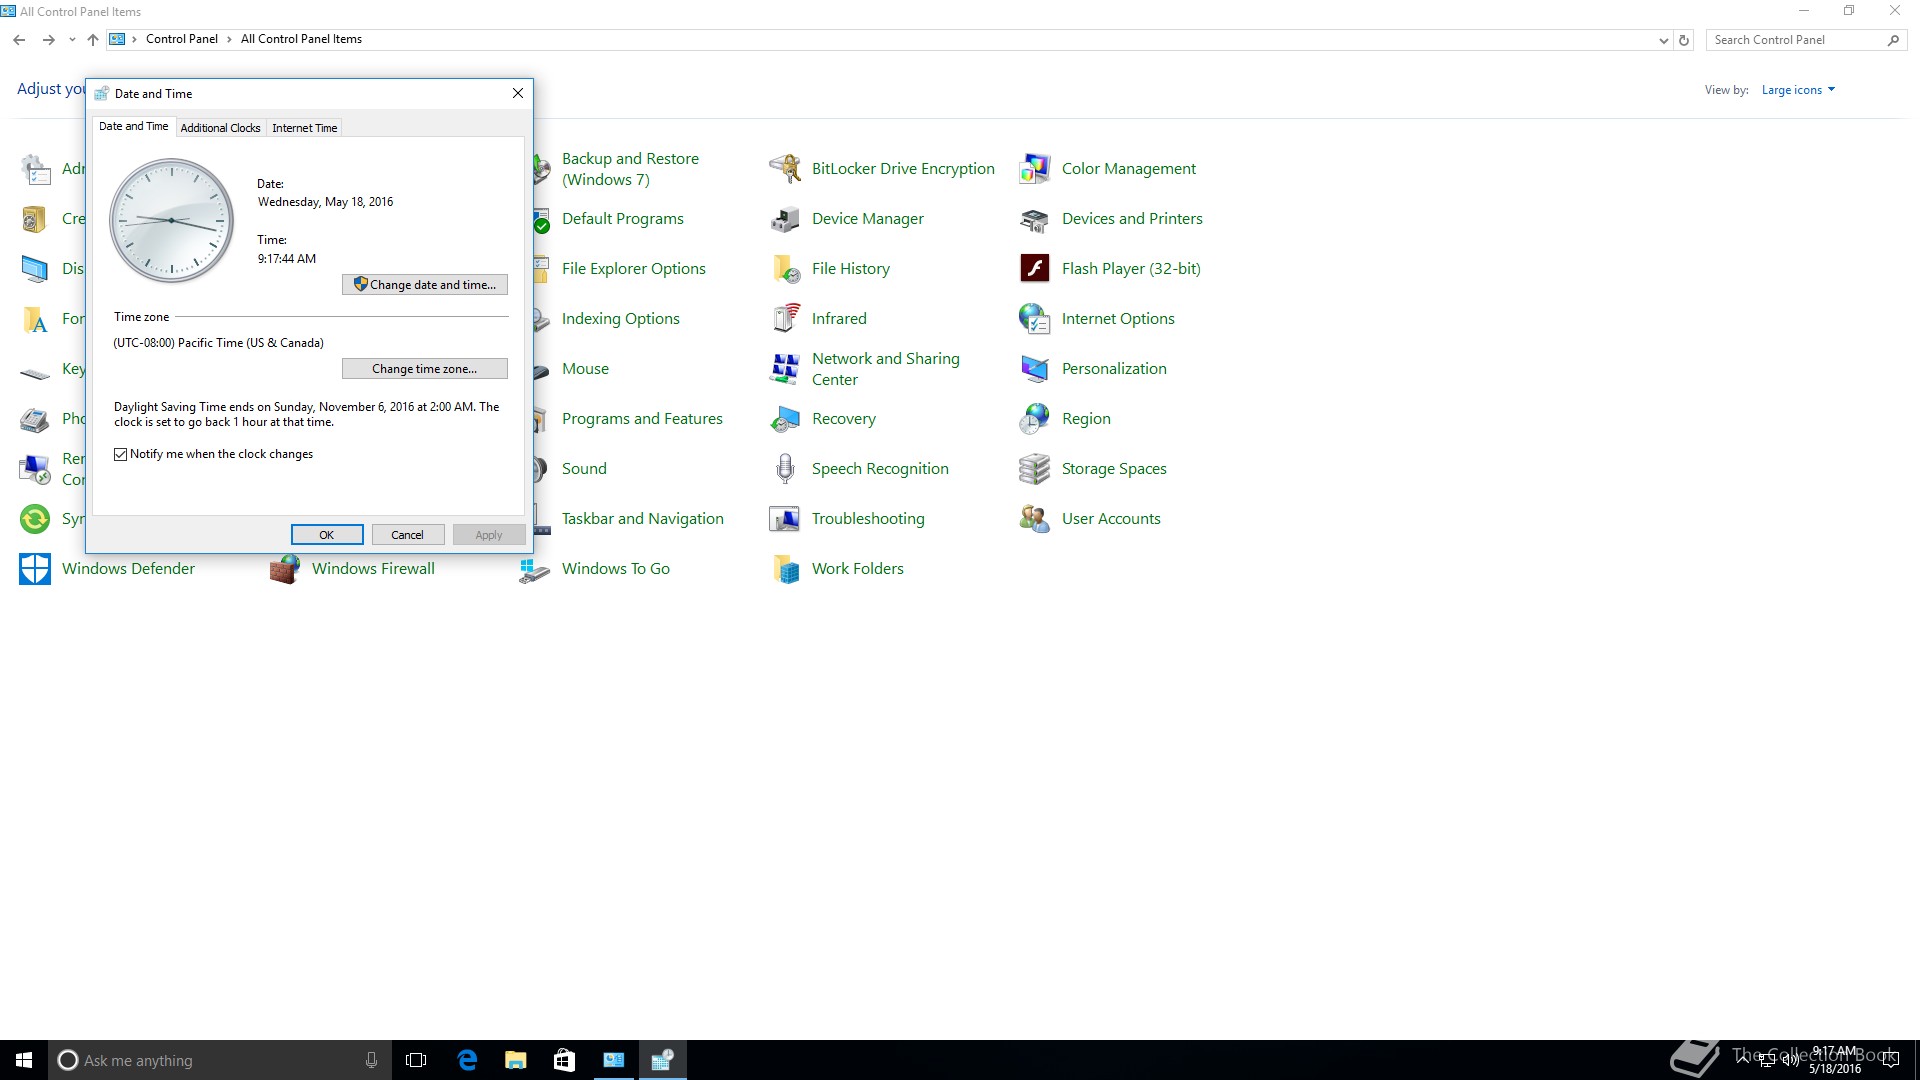The height and width of the screenshot is (1080, 1920).
Task: Open Windows Firewall icon
Action: click(x=285, y=569)
